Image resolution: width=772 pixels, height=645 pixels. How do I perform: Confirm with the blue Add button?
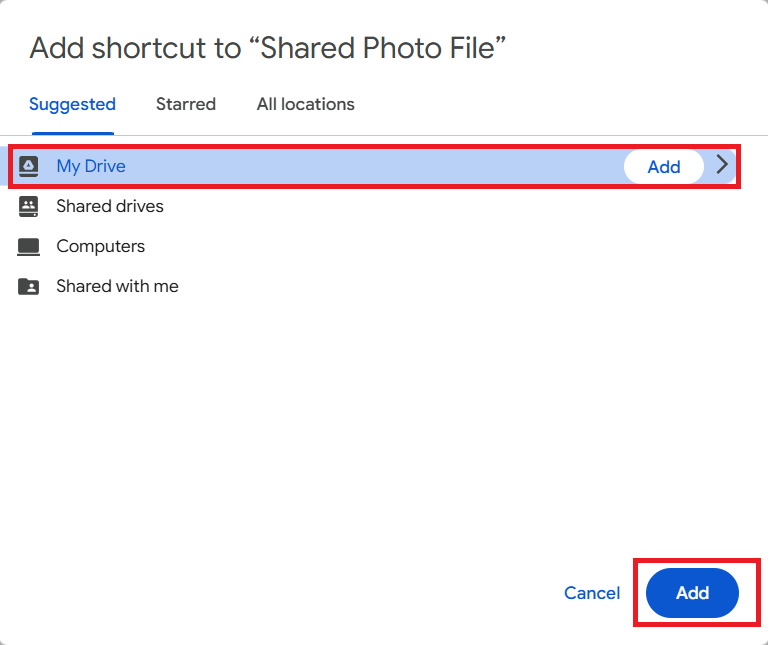tap(692, 593)
